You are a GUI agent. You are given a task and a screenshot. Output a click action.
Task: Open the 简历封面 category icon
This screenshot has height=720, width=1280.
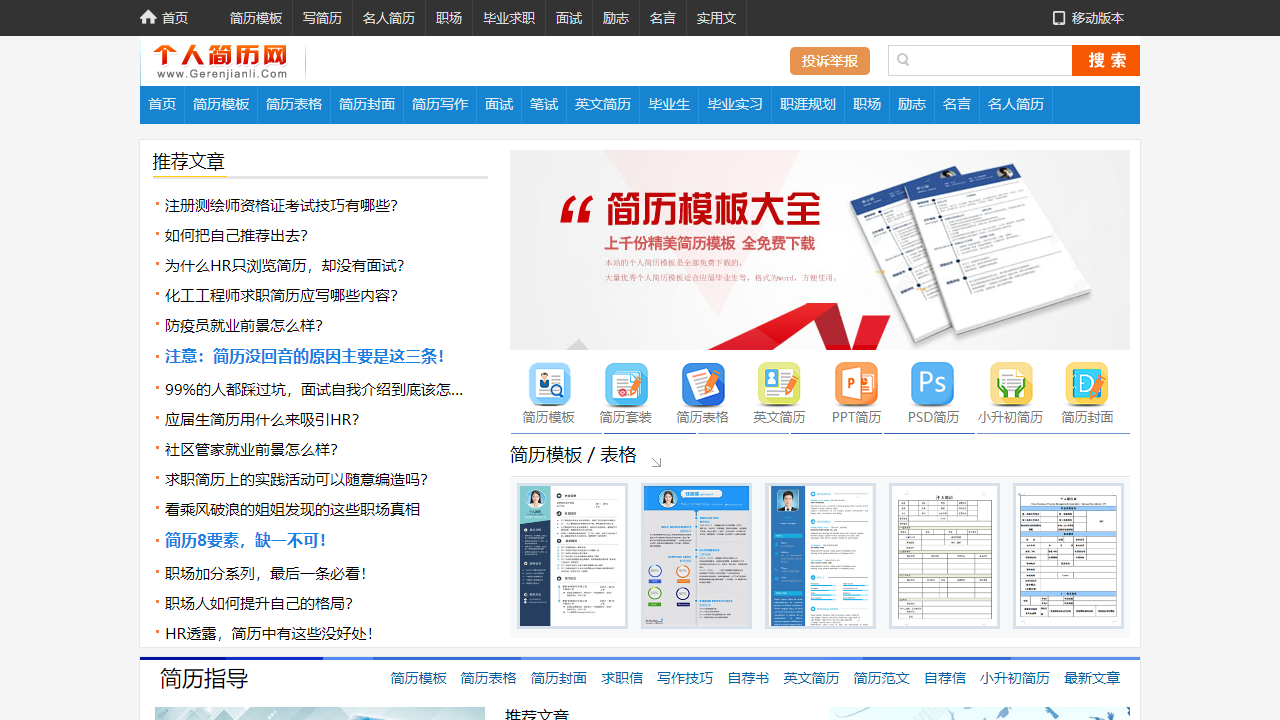coord(1087,384)
